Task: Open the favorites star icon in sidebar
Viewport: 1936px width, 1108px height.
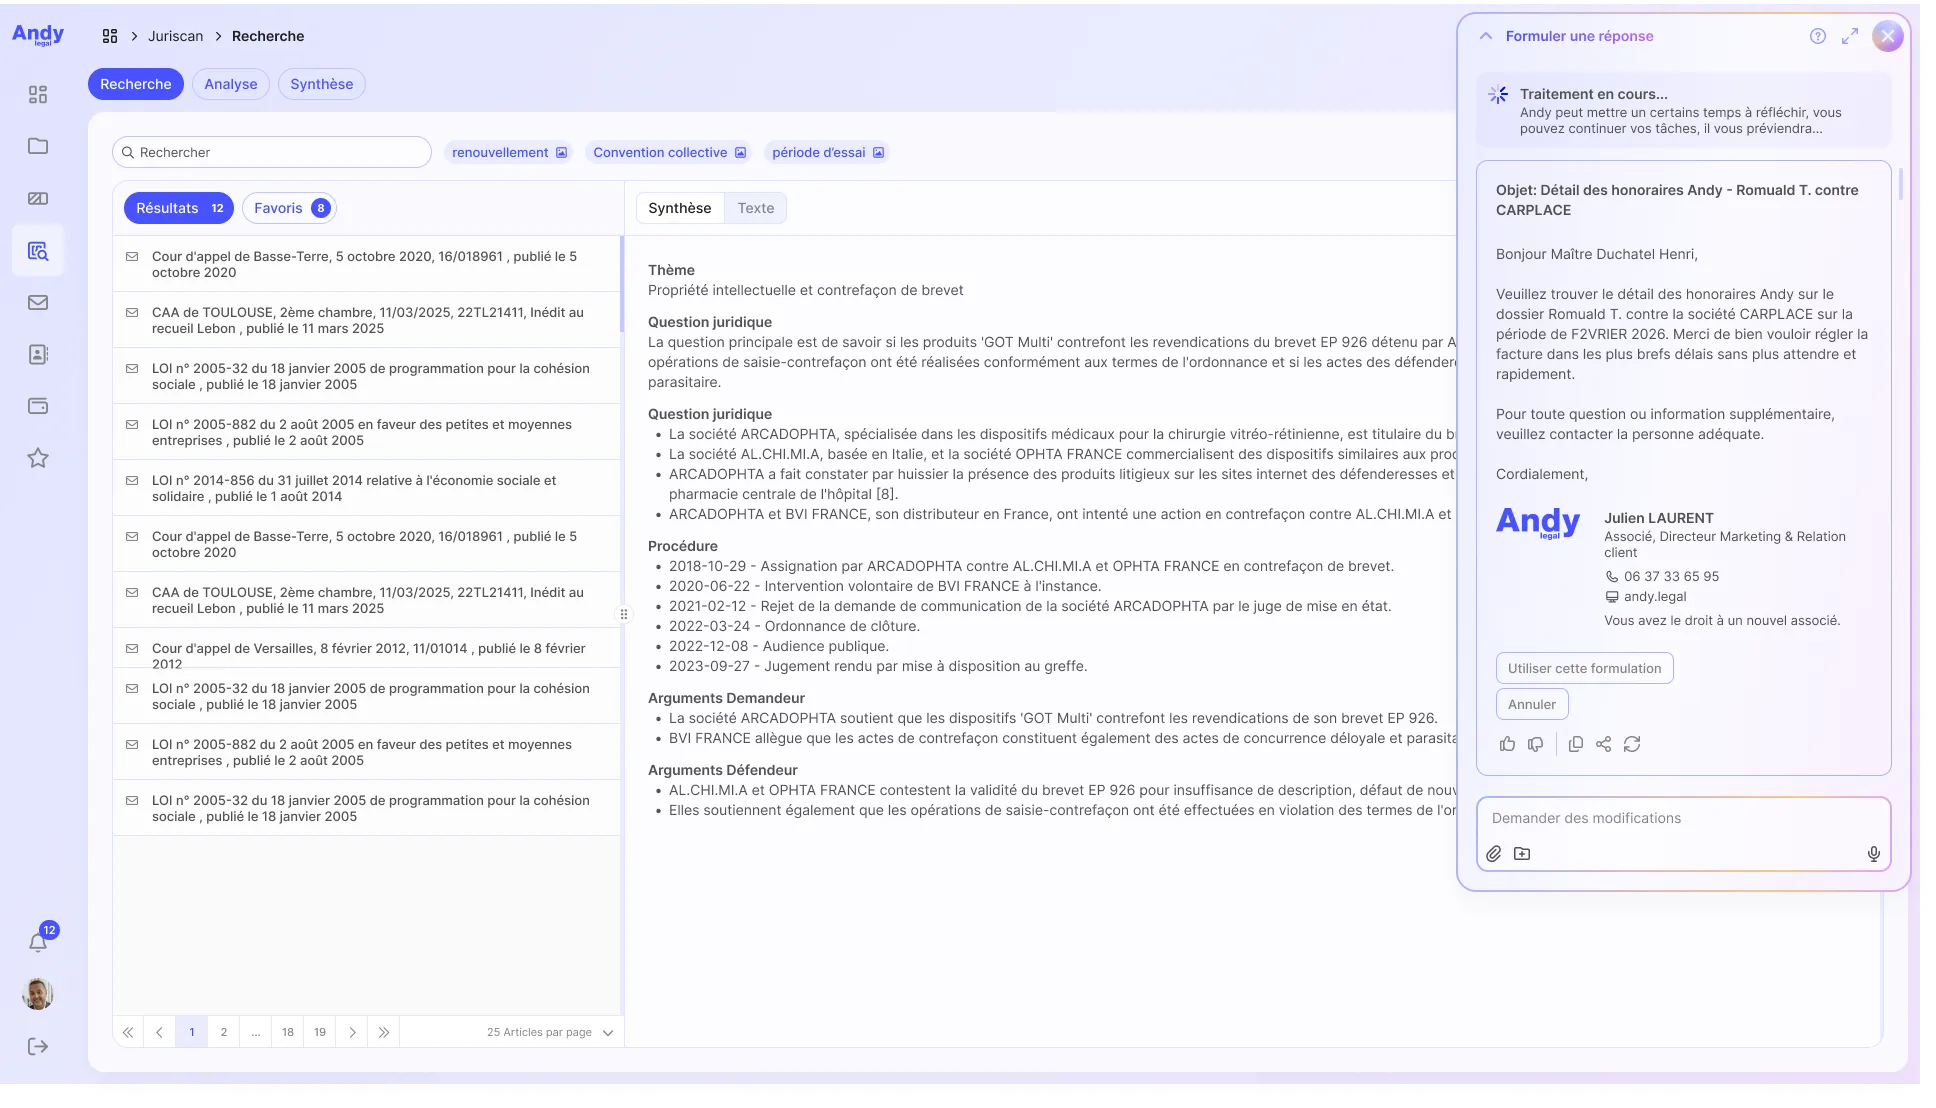Action: coord(38,458)
